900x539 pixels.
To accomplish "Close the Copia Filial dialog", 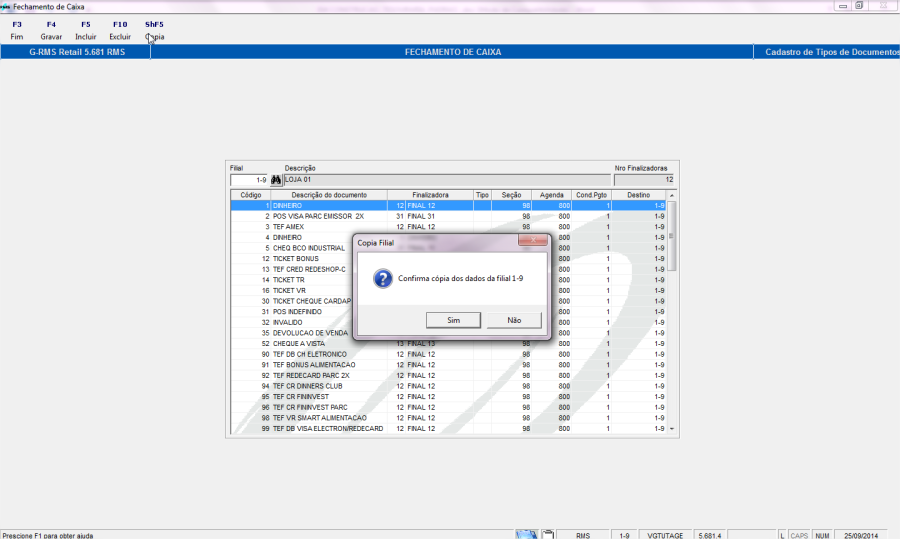I will pos(533,240).
